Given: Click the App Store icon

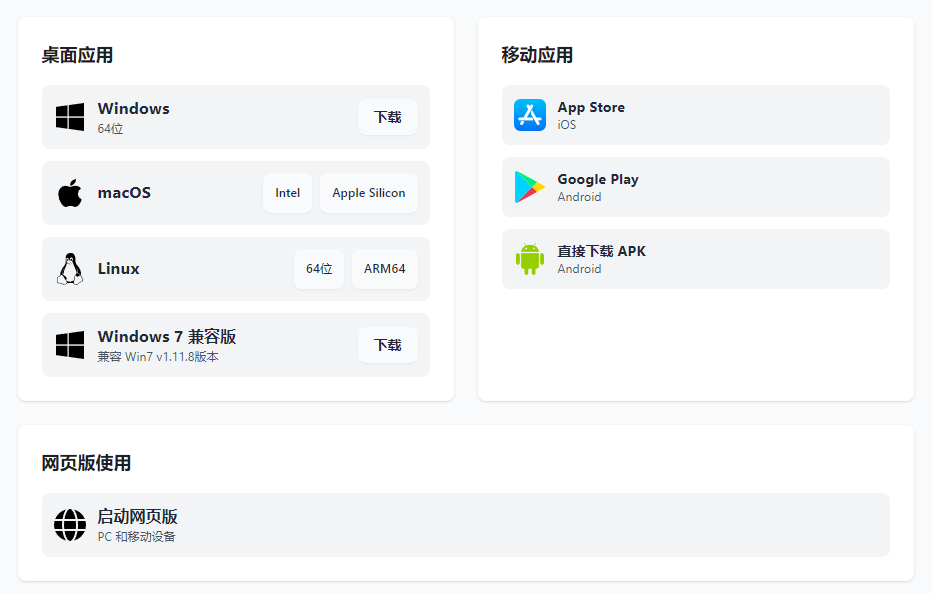Looking at the screenshot, I should pyautogui.click(x=530, y=115).
